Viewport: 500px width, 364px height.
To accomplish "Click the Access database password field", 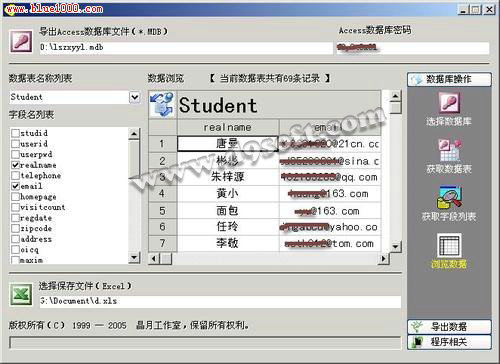I will click(x=413, y=48).
